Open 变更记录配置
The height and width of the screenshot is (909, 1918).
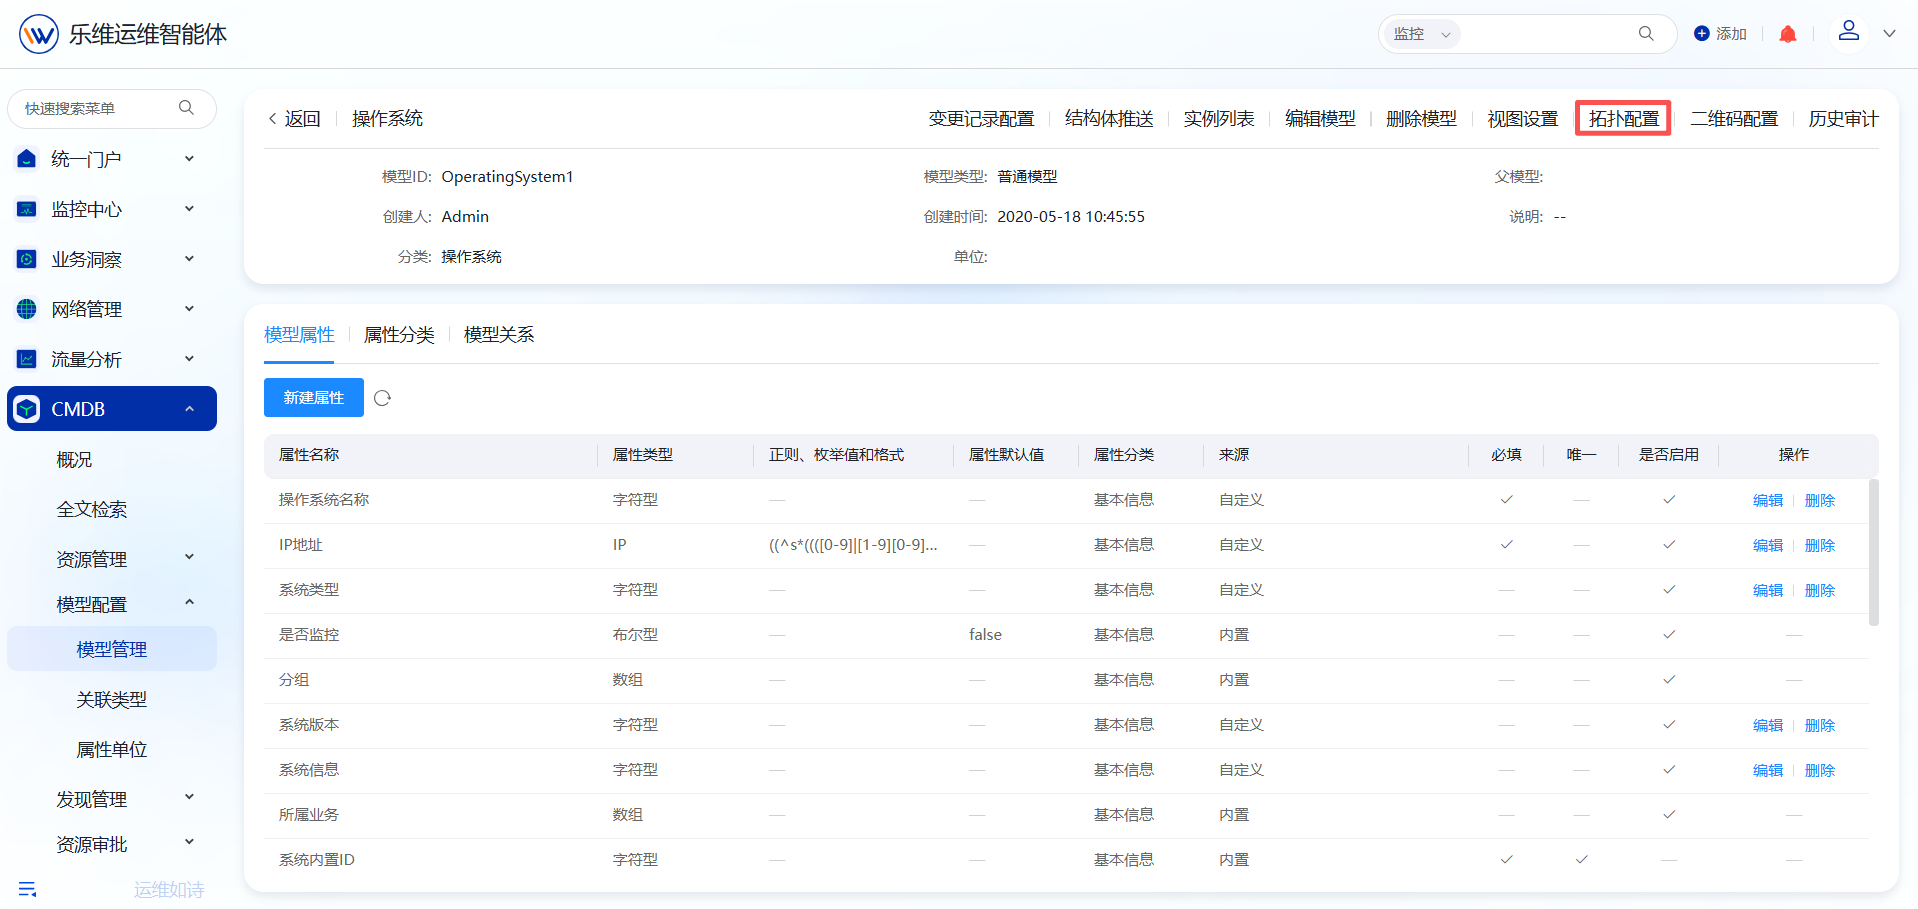tap(981, 119)
